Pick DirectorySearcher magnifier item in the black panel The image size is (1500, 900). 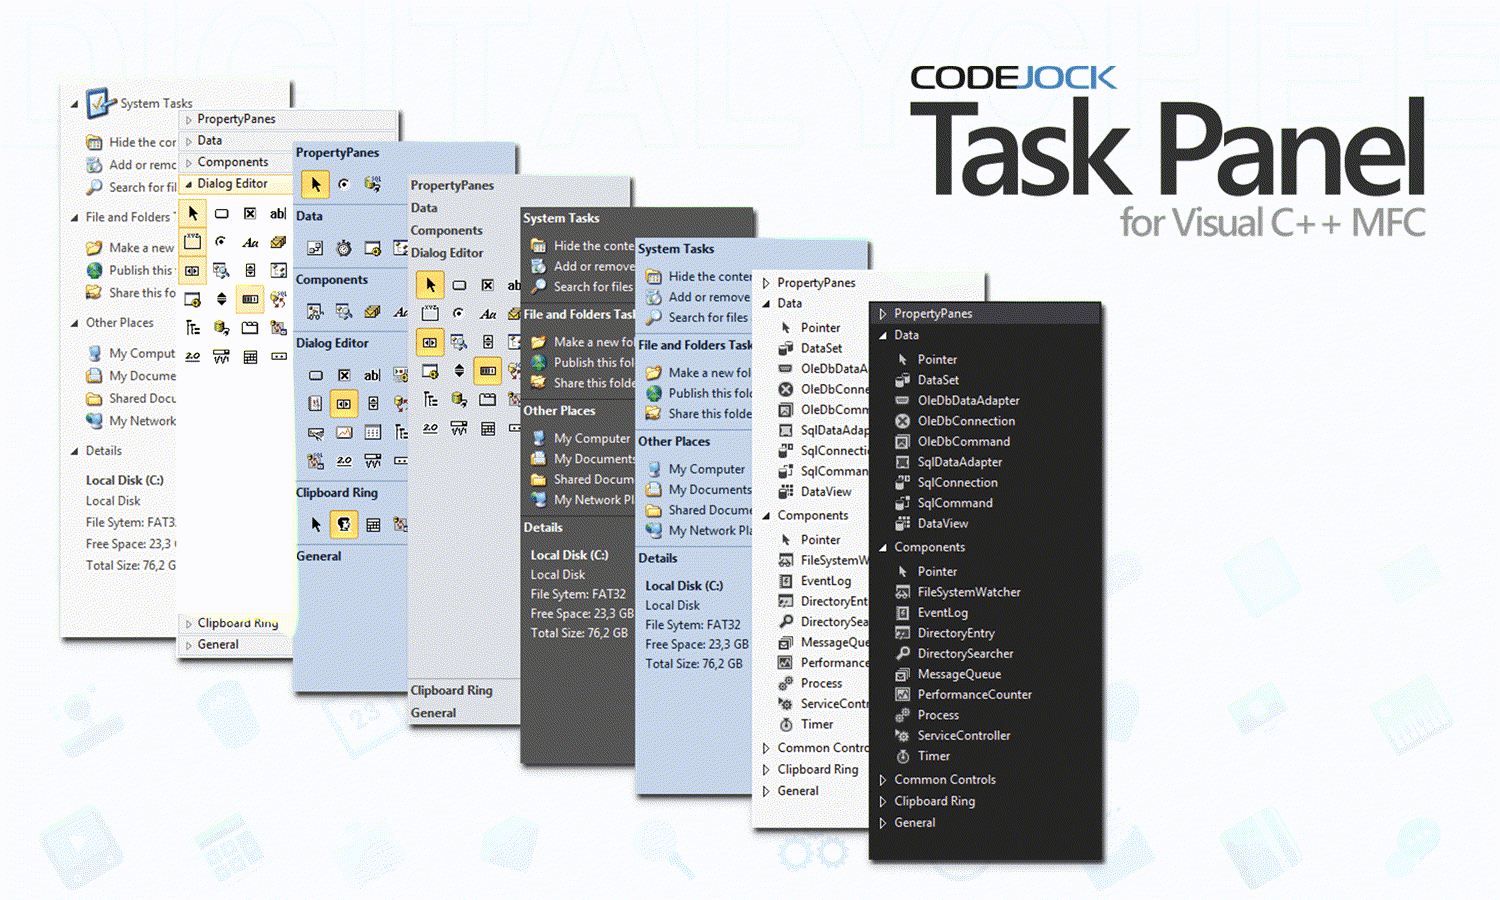(x=954, y=653)
